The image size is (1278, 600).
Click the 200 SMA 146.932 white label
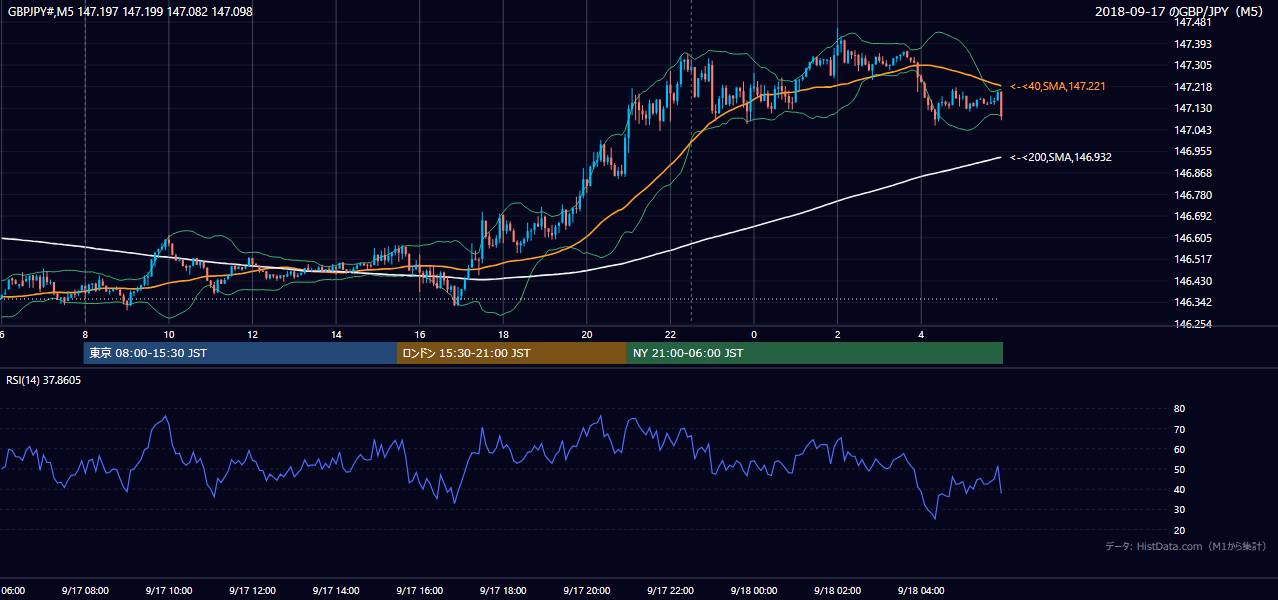pyautogui.click(x=1060, y=157)
